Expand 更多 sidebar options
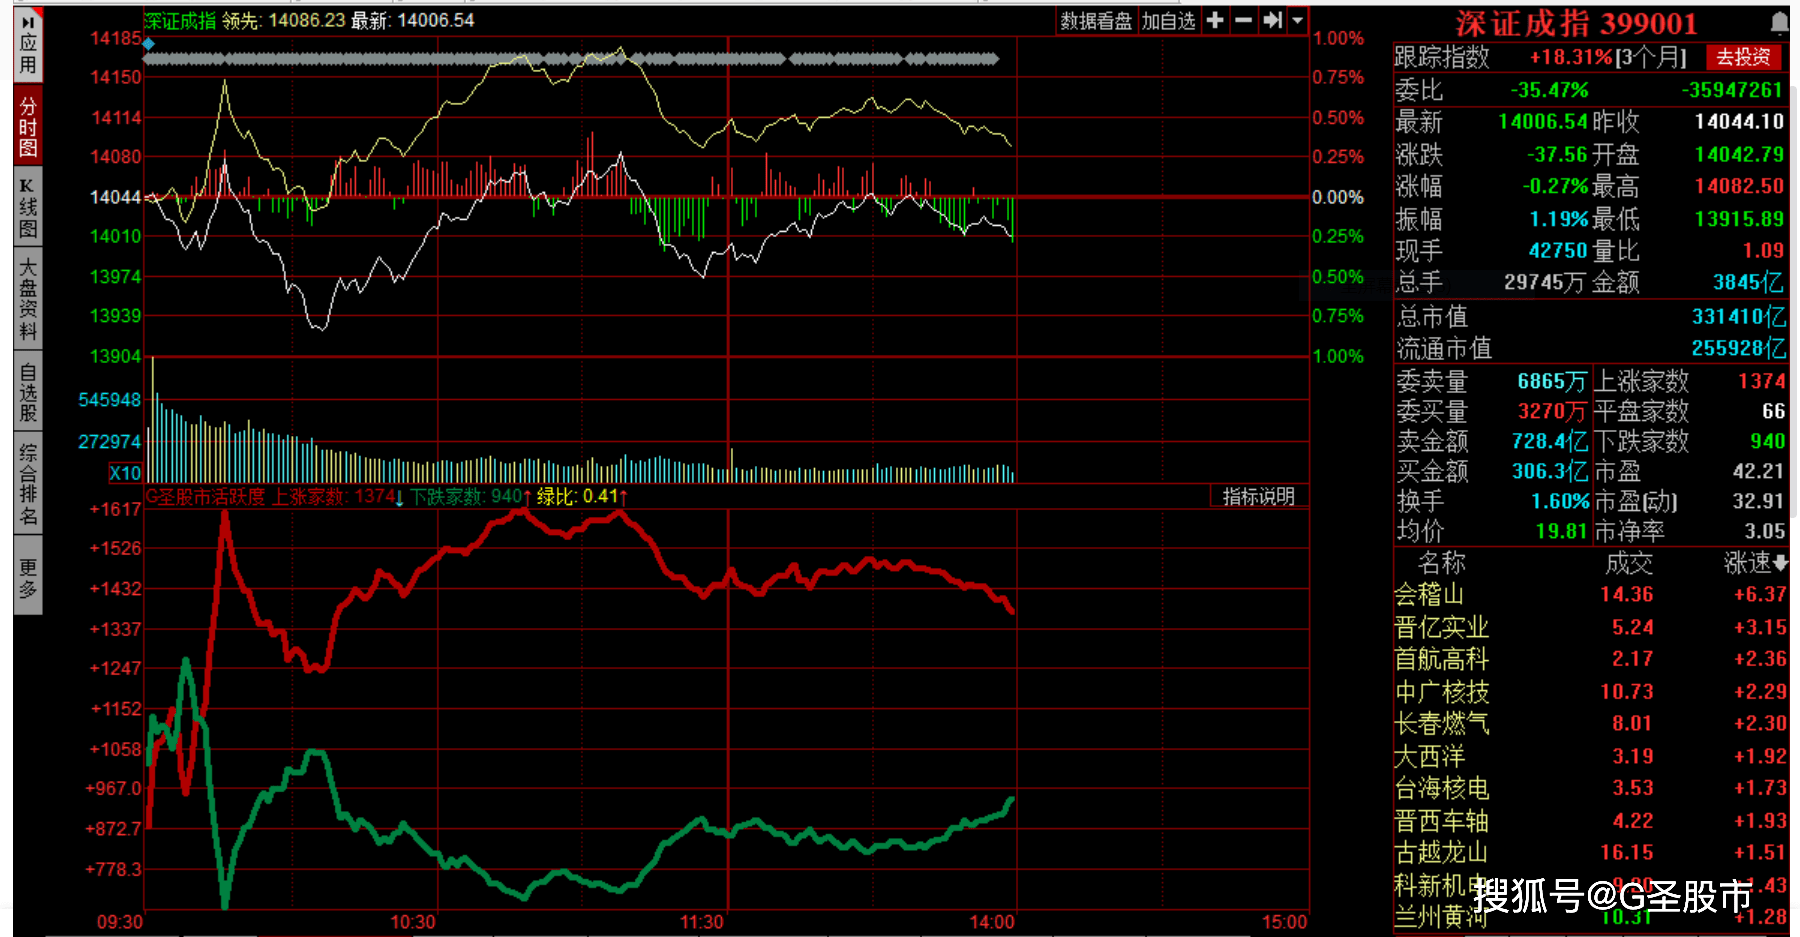The height and width of the screenshot is (937, 1800). pyautogui.click(x=28, y=577)
